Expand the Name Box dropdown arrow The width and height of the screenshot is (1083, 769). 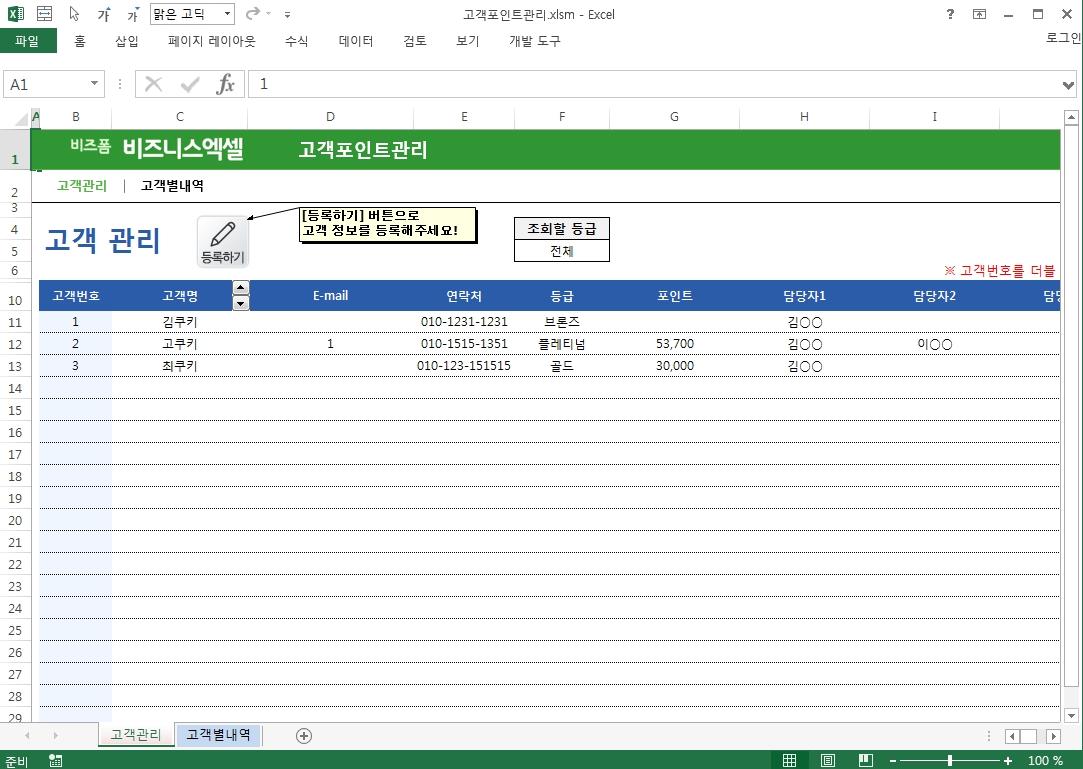[95, 85]
